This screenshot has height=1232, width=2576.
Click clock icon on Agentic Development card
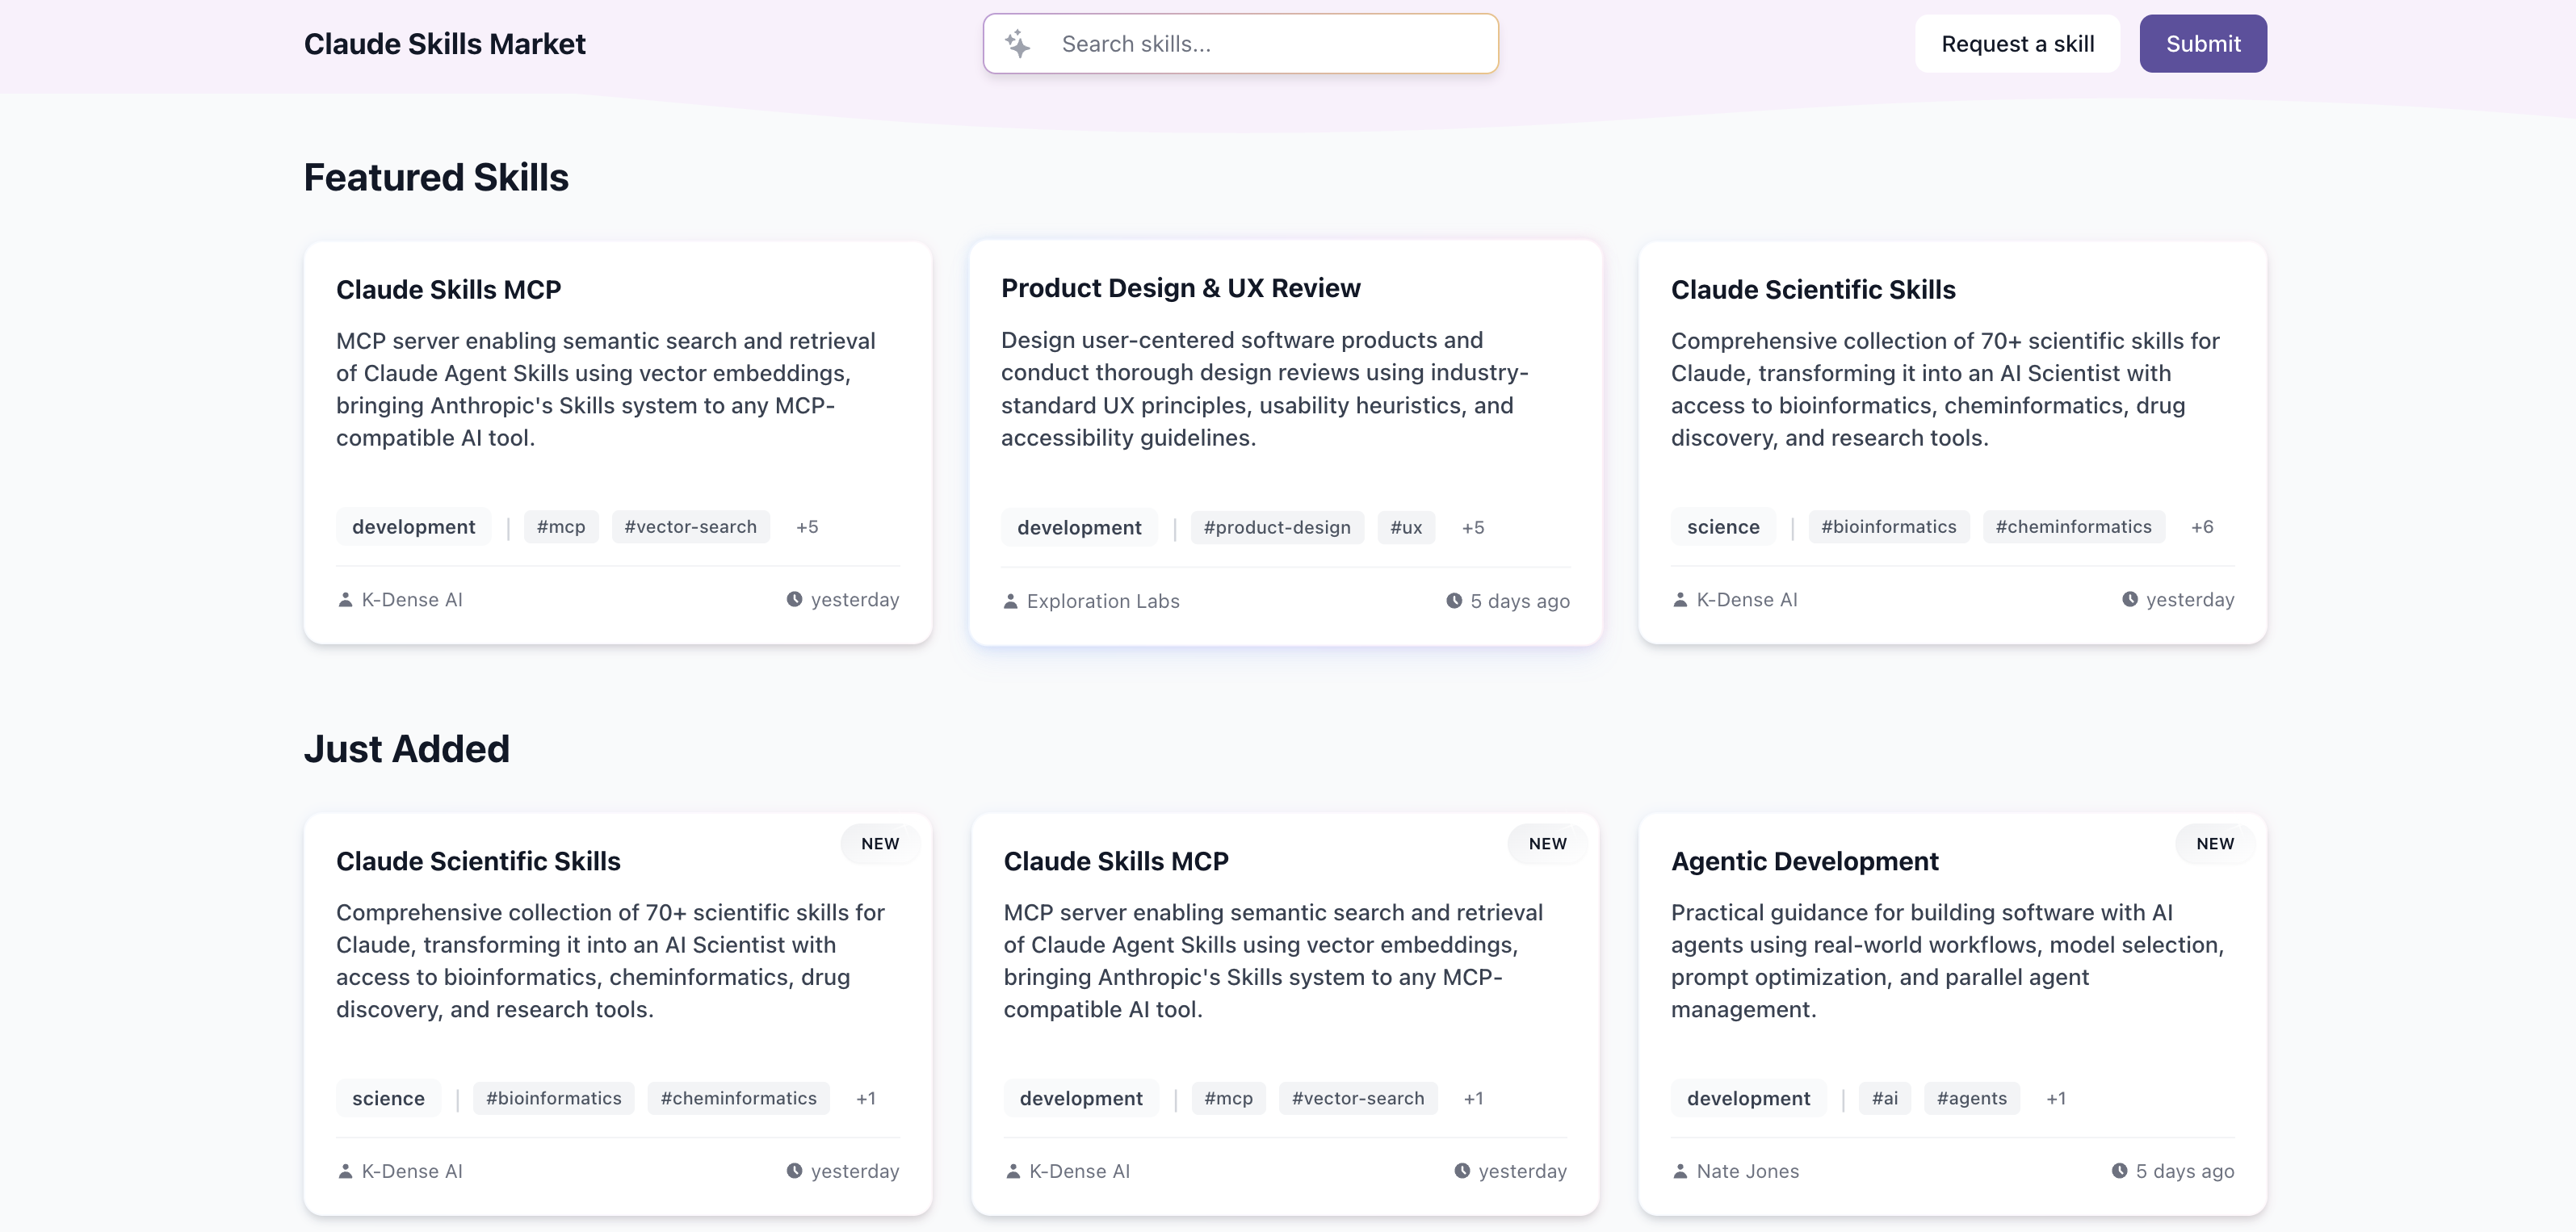(2119, 1171)
